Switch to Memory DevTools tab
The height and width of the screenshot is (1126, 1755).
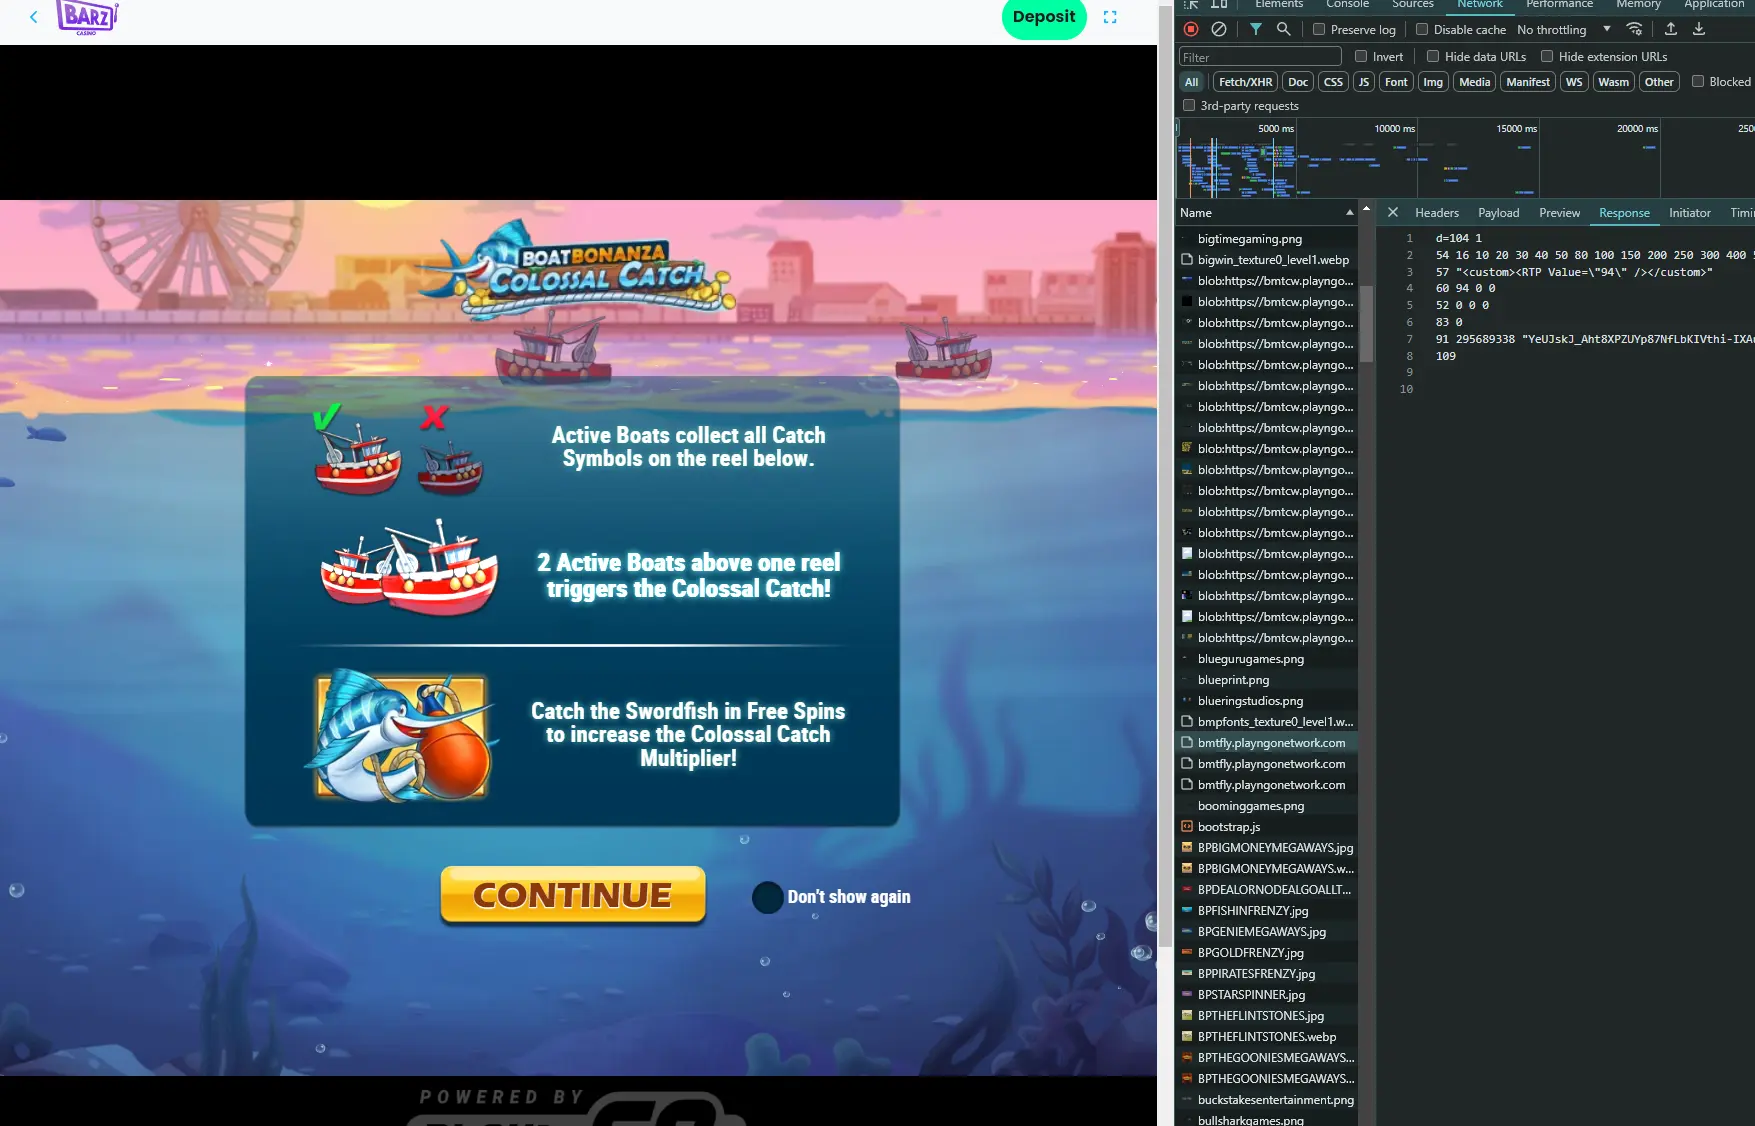[1638, 5]
